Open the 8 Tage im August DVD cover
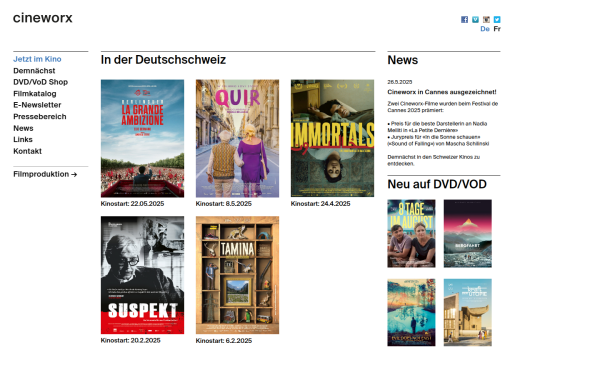600x375 pixels. 411,233
